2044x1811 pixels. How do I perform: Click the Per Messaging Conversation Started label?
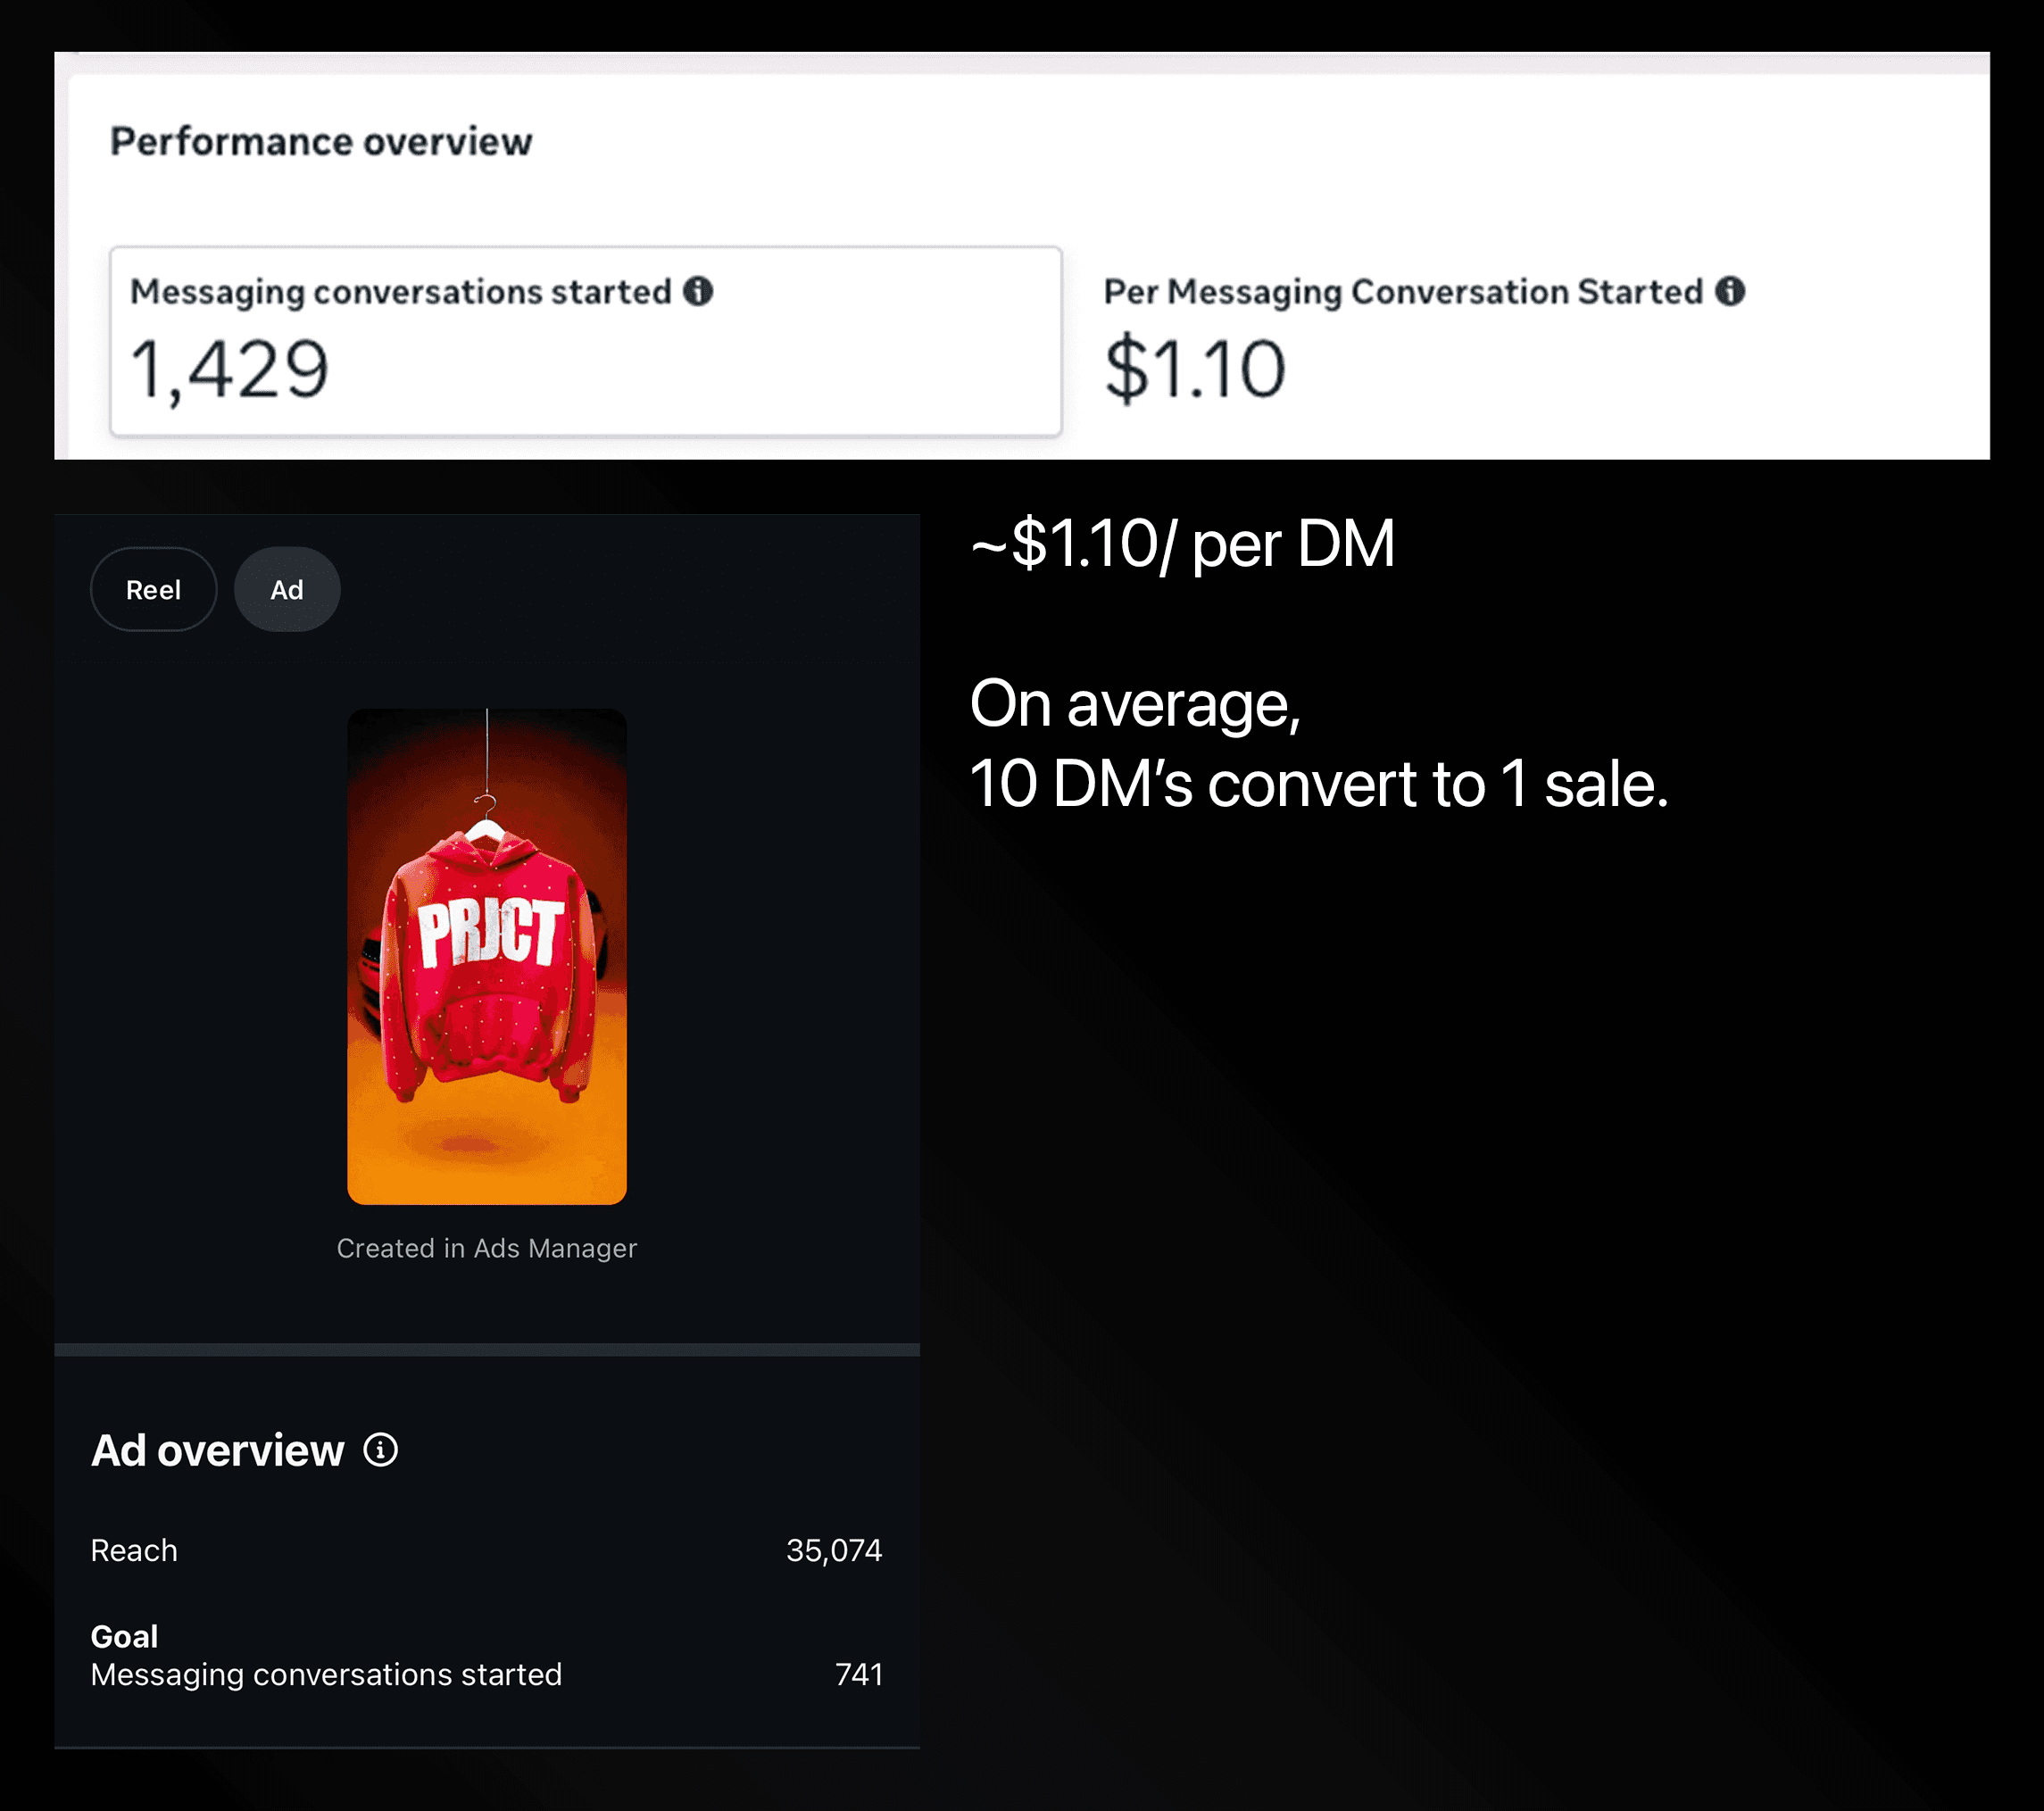(1402, 292)
